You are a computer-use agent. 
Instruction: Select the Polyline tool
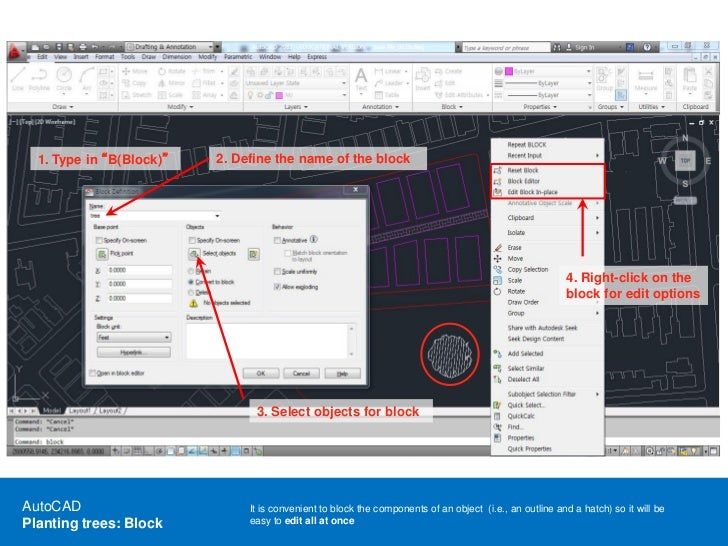point(39,78)
